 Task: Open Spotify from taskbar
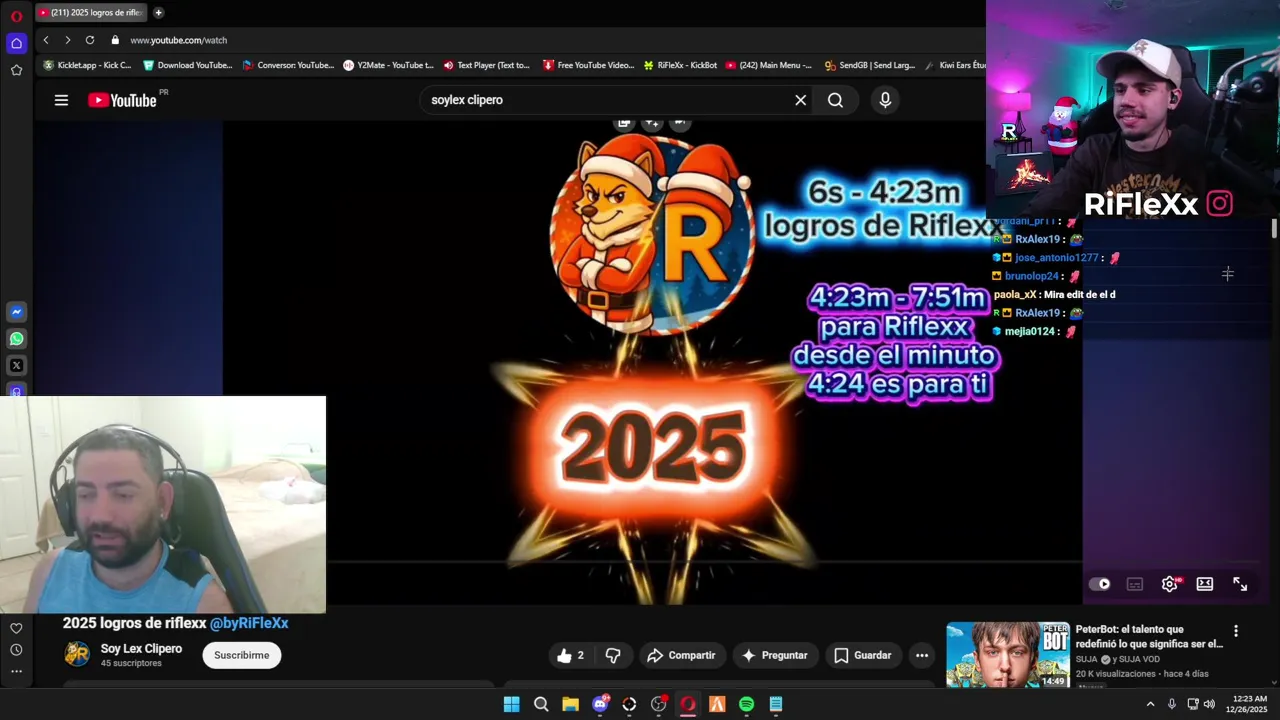(x=746, y=704)
